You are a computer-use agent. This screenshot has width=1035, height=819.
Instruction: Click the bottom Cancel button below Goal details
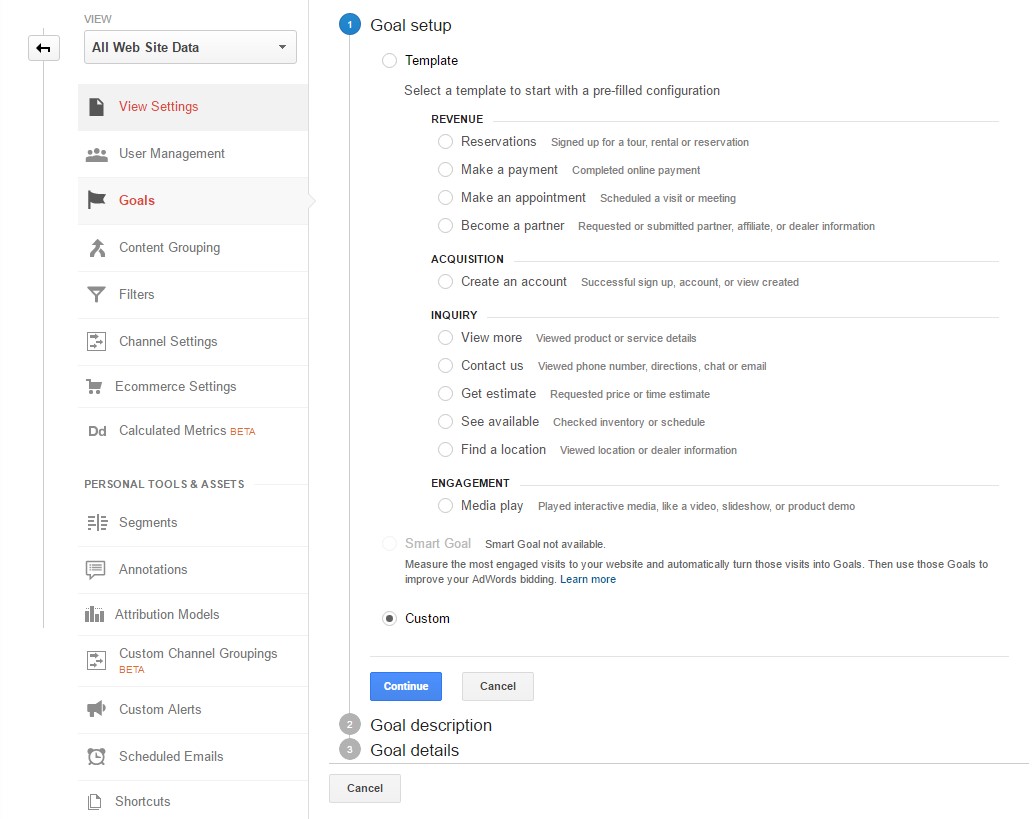coord(365,788)
